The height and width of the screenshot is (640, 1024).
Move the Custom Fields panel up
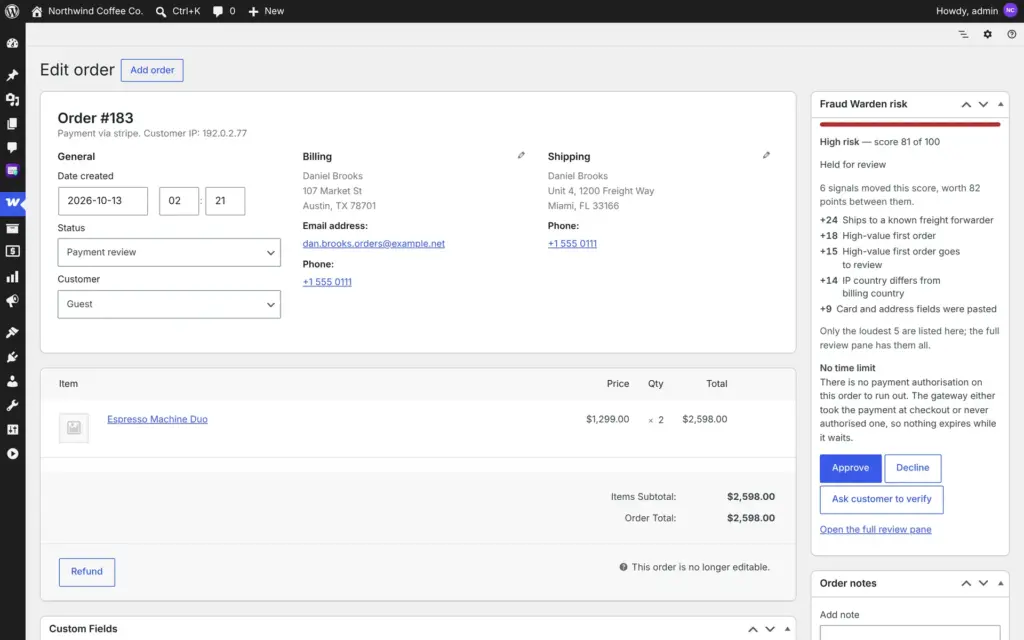point(753,629)
